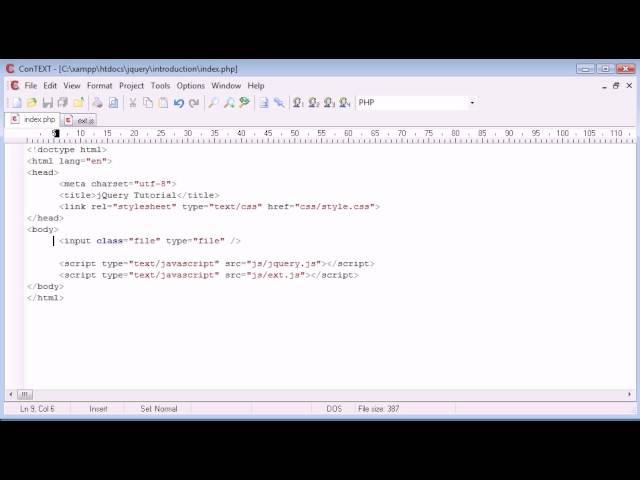Image resolution: width=640 pixels, height=480 pixels.
Task: Click the 'Ln 9, Col 6' status entry
Action: point(37,409)
